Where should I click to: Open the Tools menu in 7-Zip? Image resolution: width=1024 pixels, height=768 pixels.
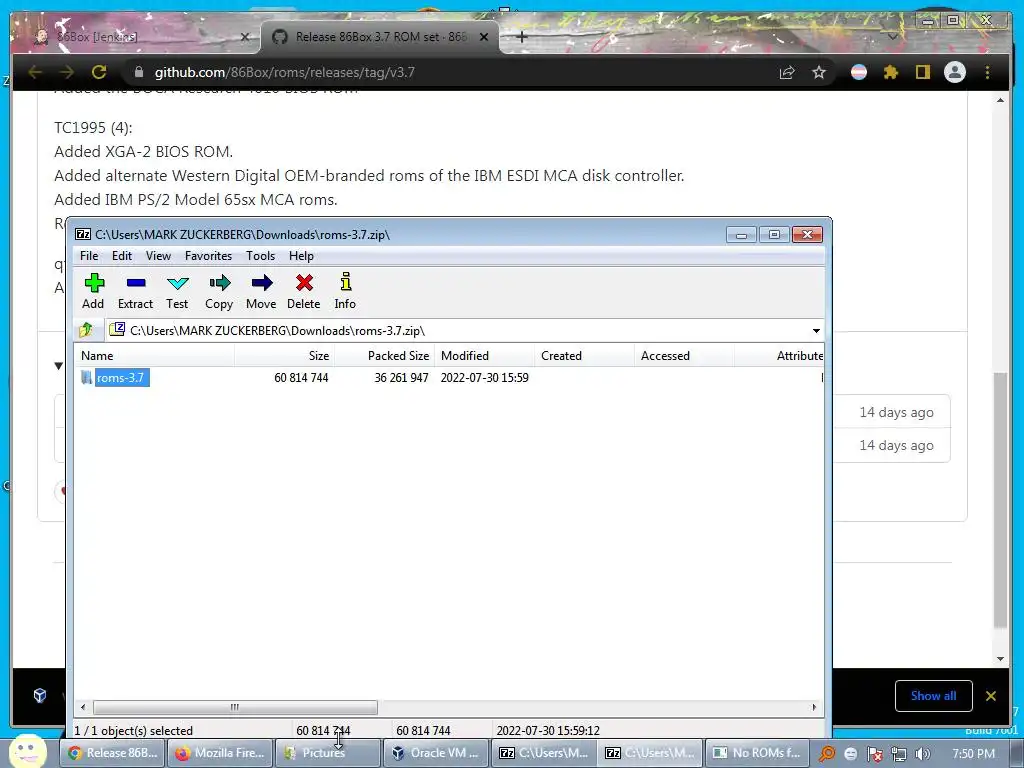pyautogui.click(x=261, y=256)
